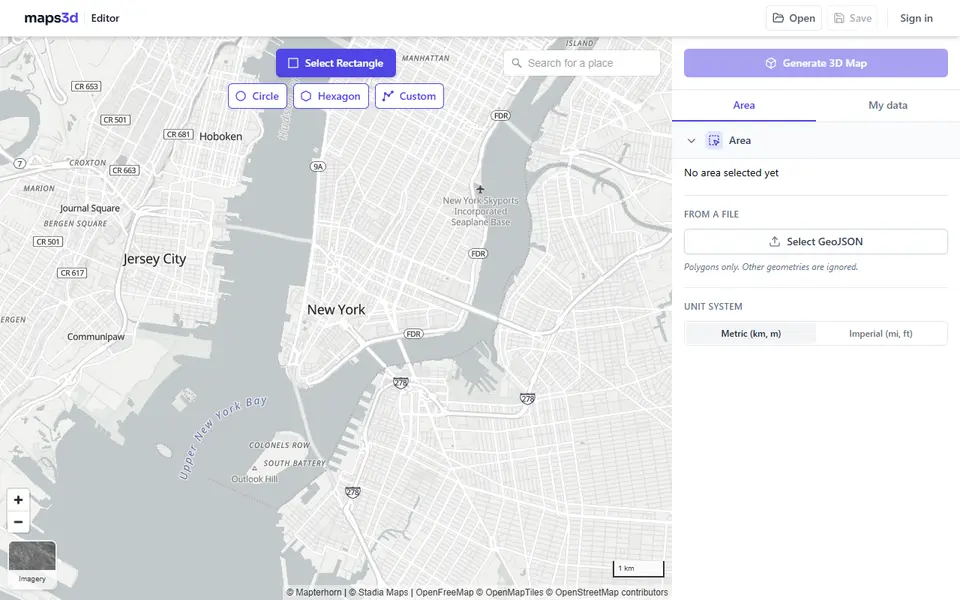Choose the Hexagon selection shape
960x600 pixels.
pyautogui.click(x=331, y=96)
